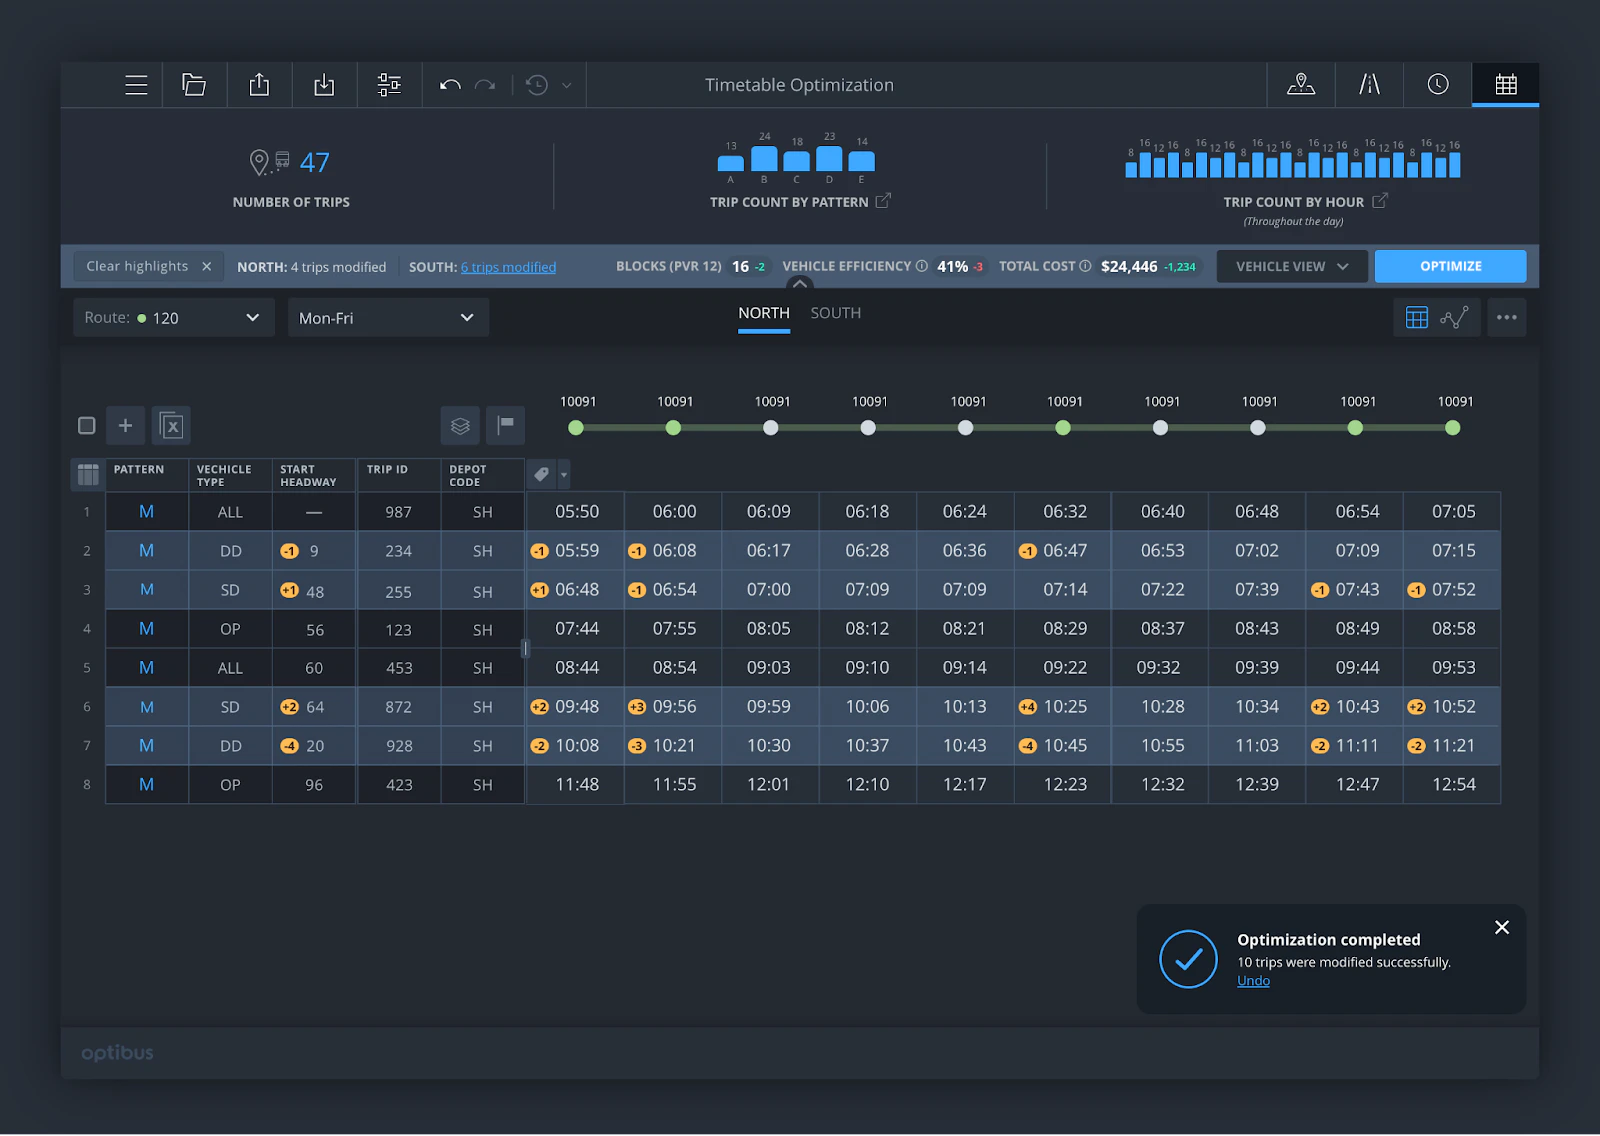Click the export/share icon in the toolbar

259,84
